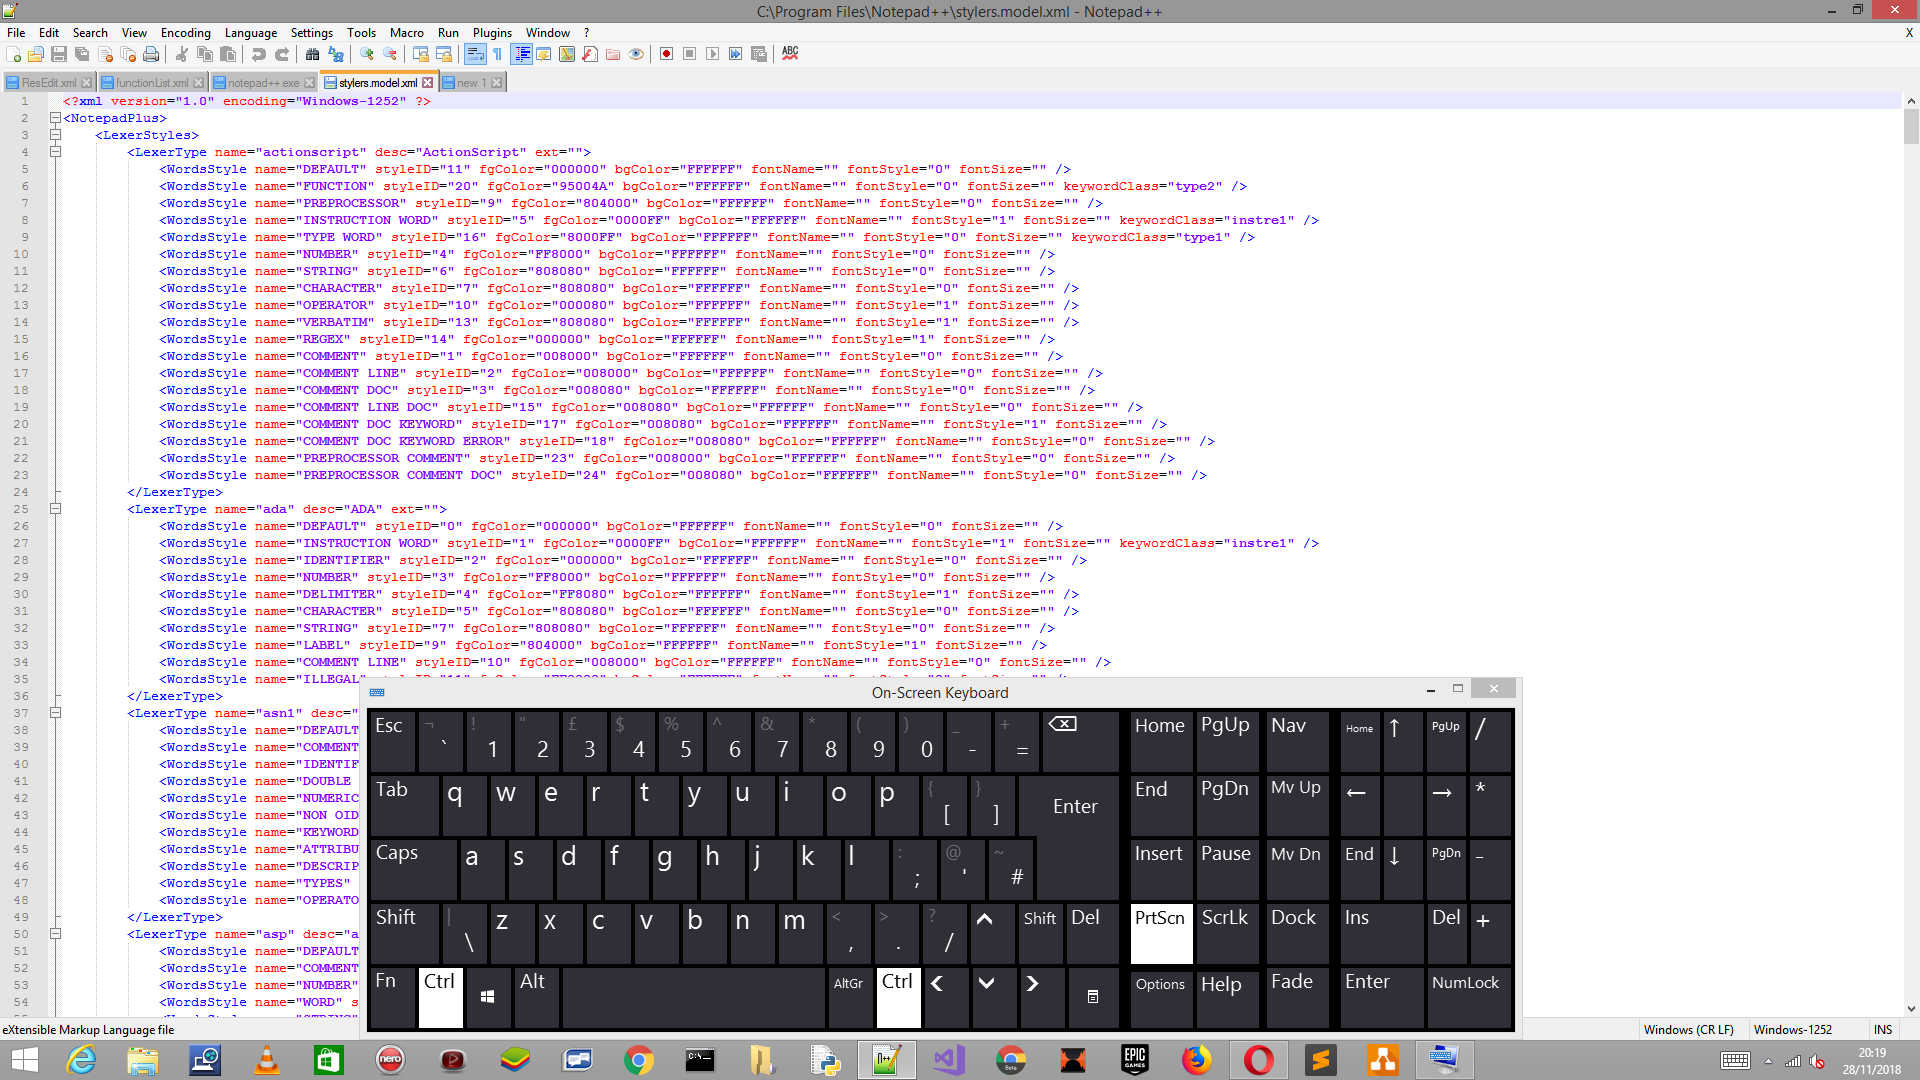Toggle NumLock on the On-Screen Keyboard
Image resolution: width=1920 pixels, height=1080 pixels.
(1468, 997)
